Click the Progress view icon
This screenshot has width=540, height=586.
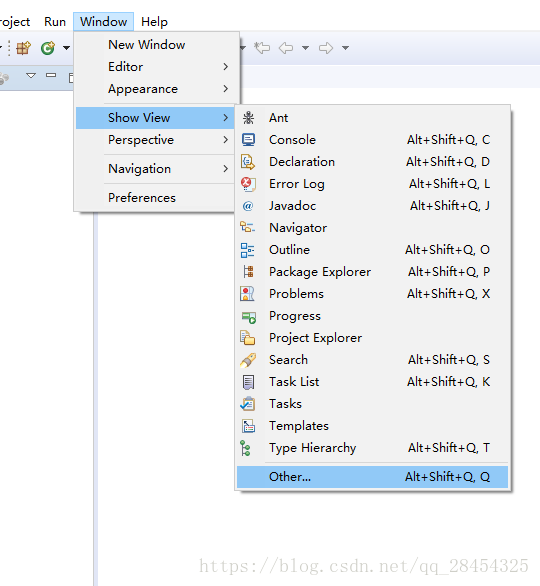tap(249, 318)
